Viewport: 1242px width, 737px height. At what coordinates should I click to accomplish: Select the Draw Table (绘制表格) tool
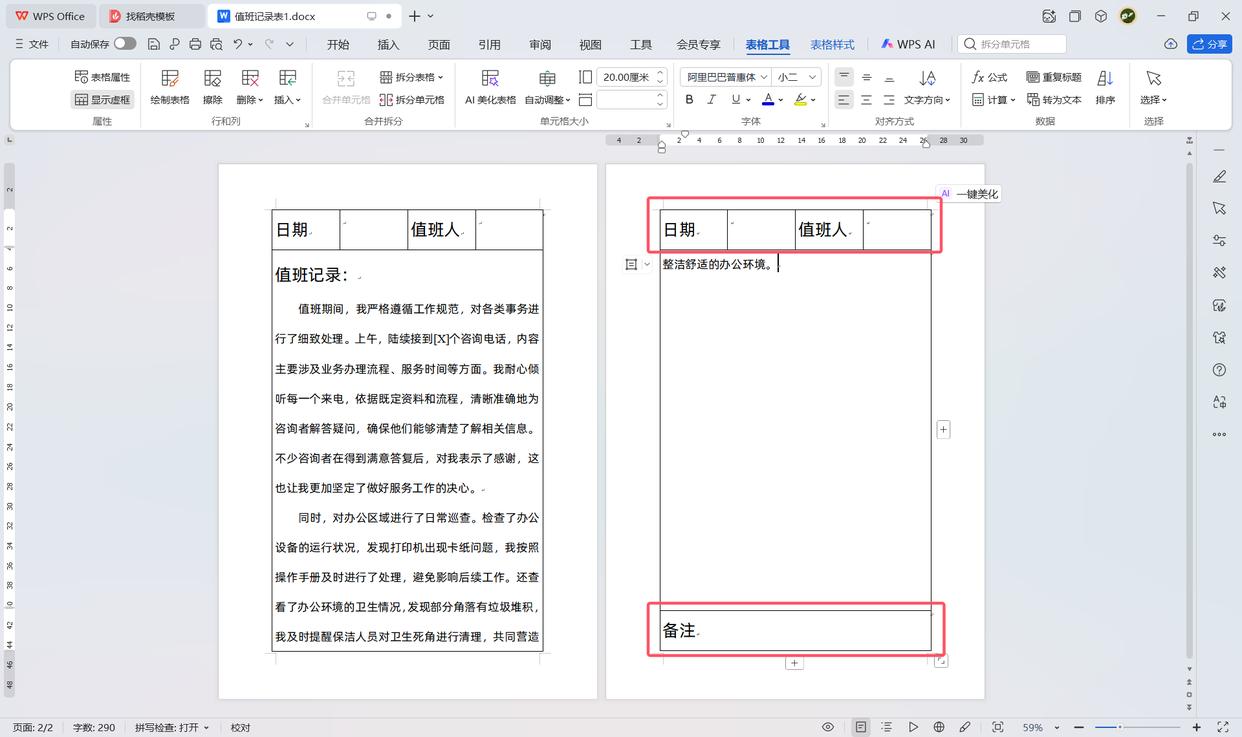point(169,85)
